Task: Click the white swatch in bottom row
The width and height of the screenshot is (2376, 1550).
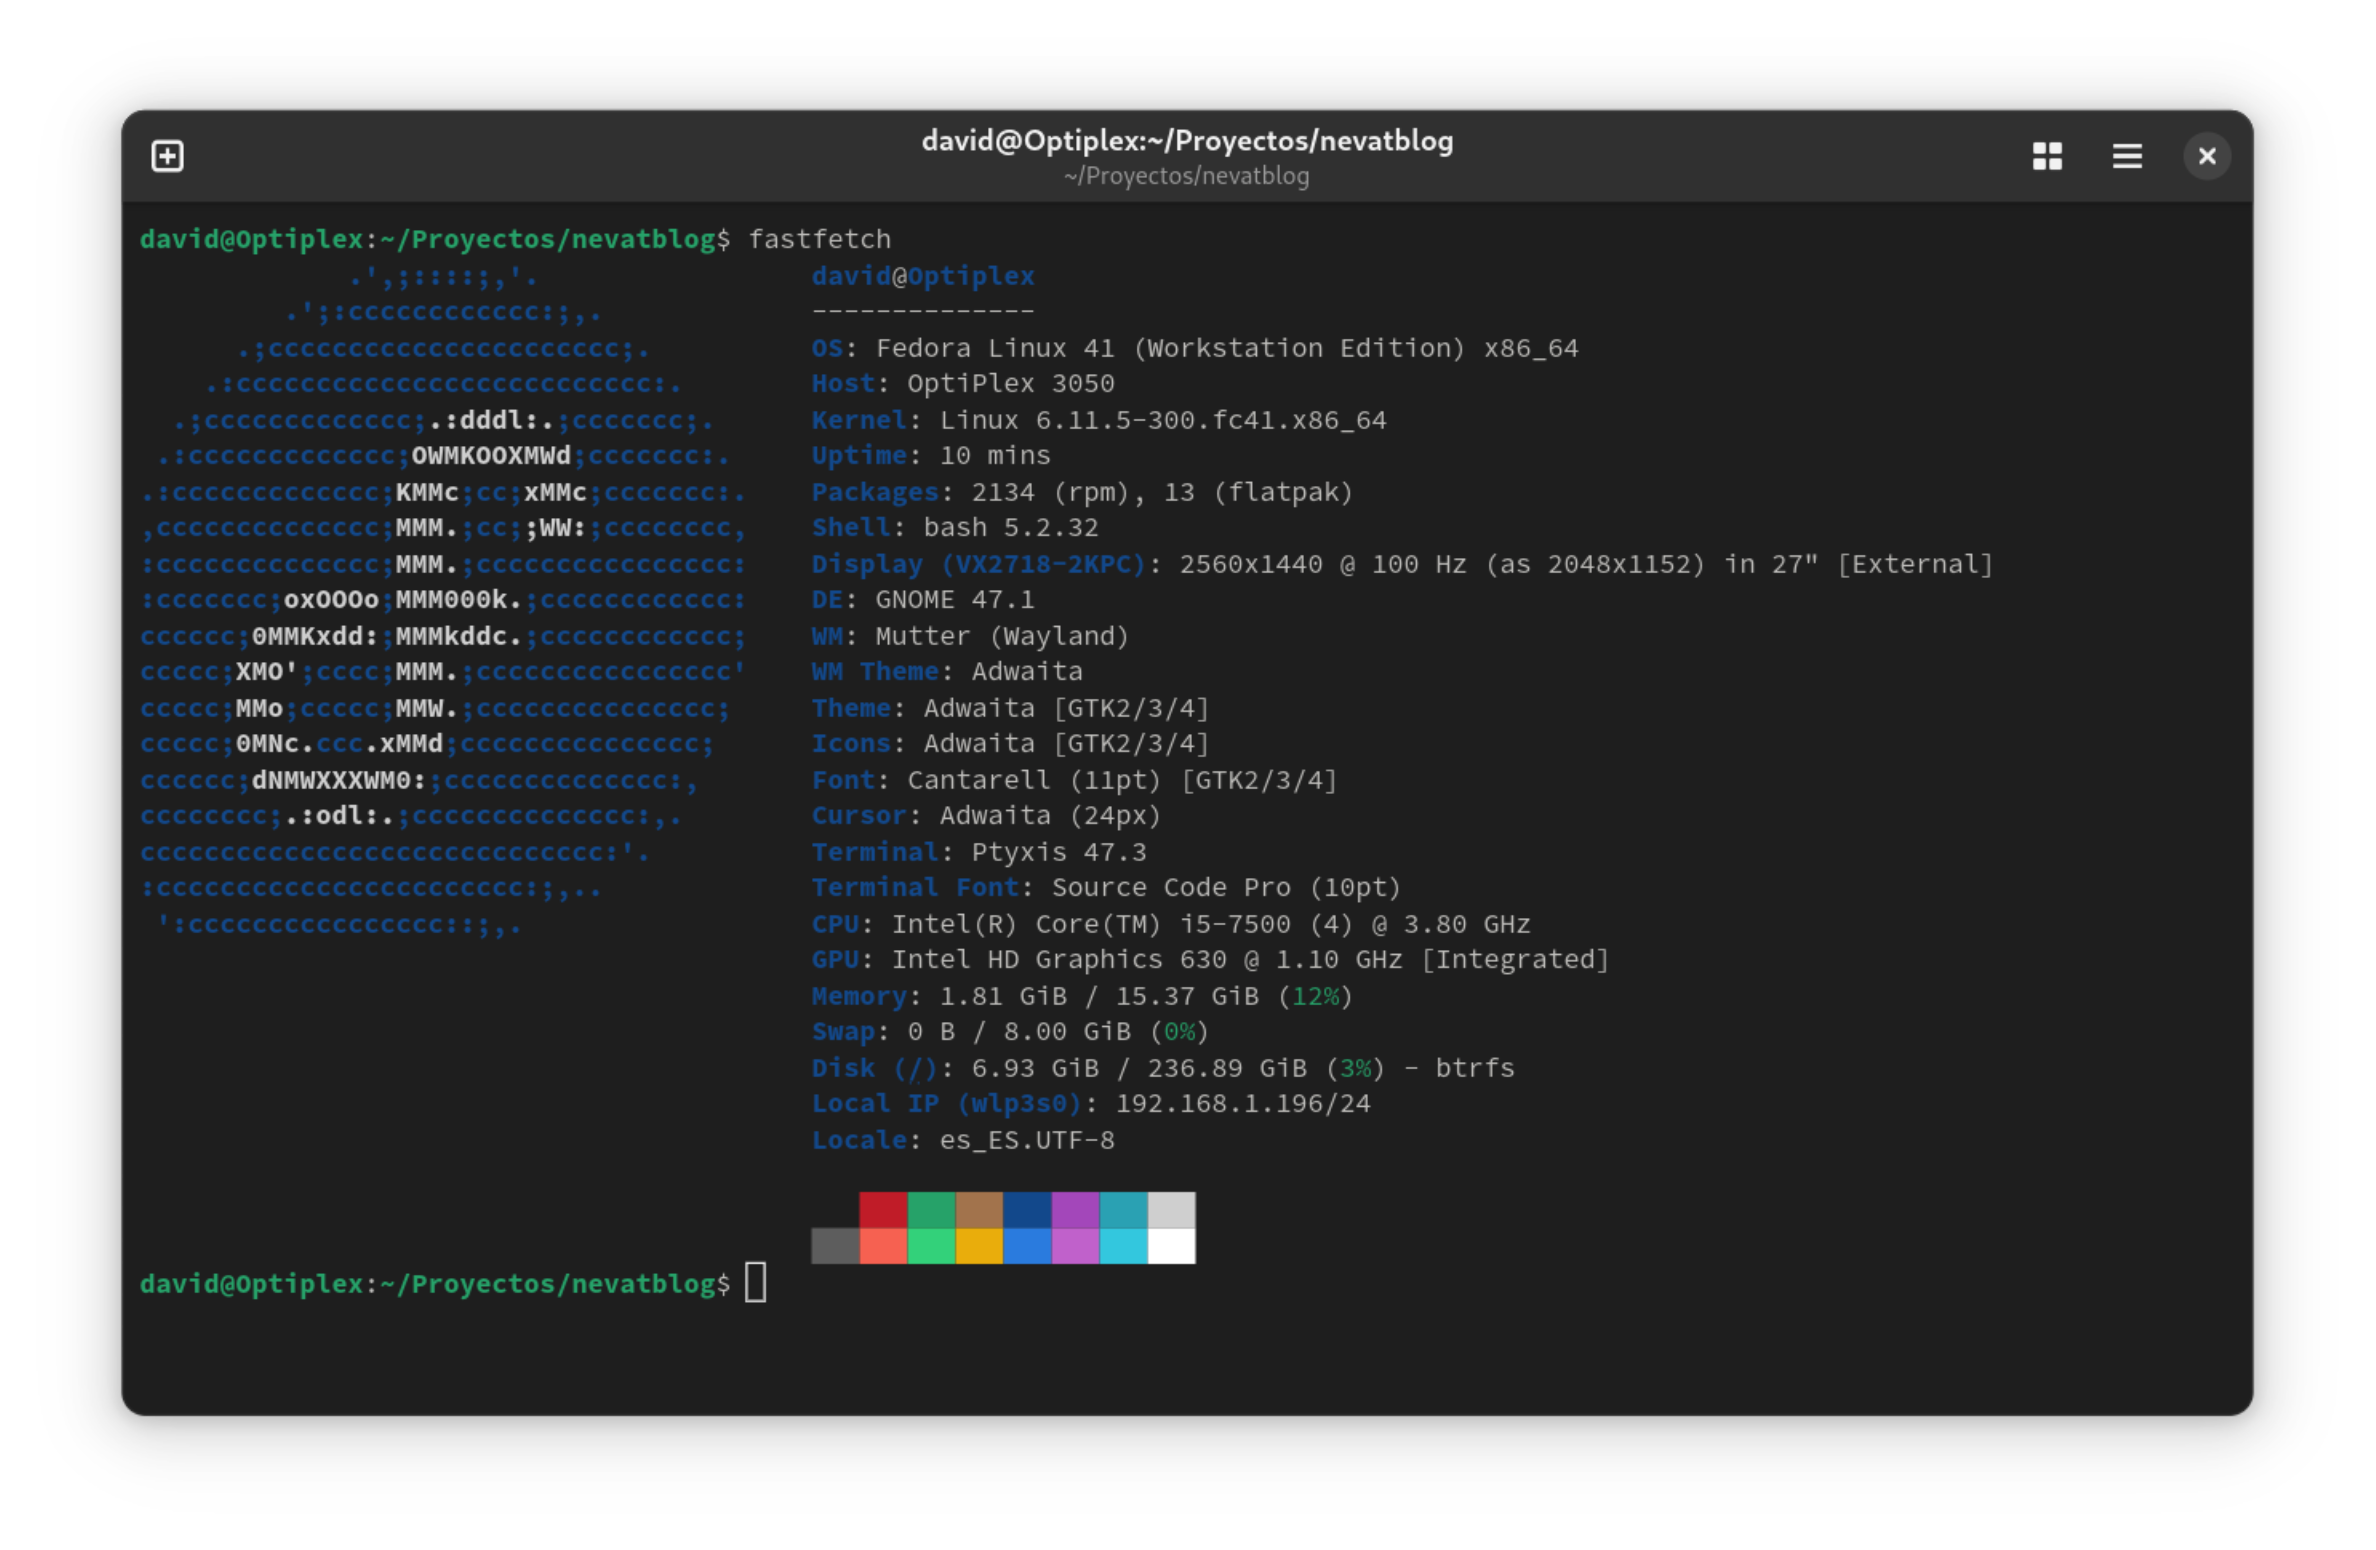Action: coord(1171,1246)
